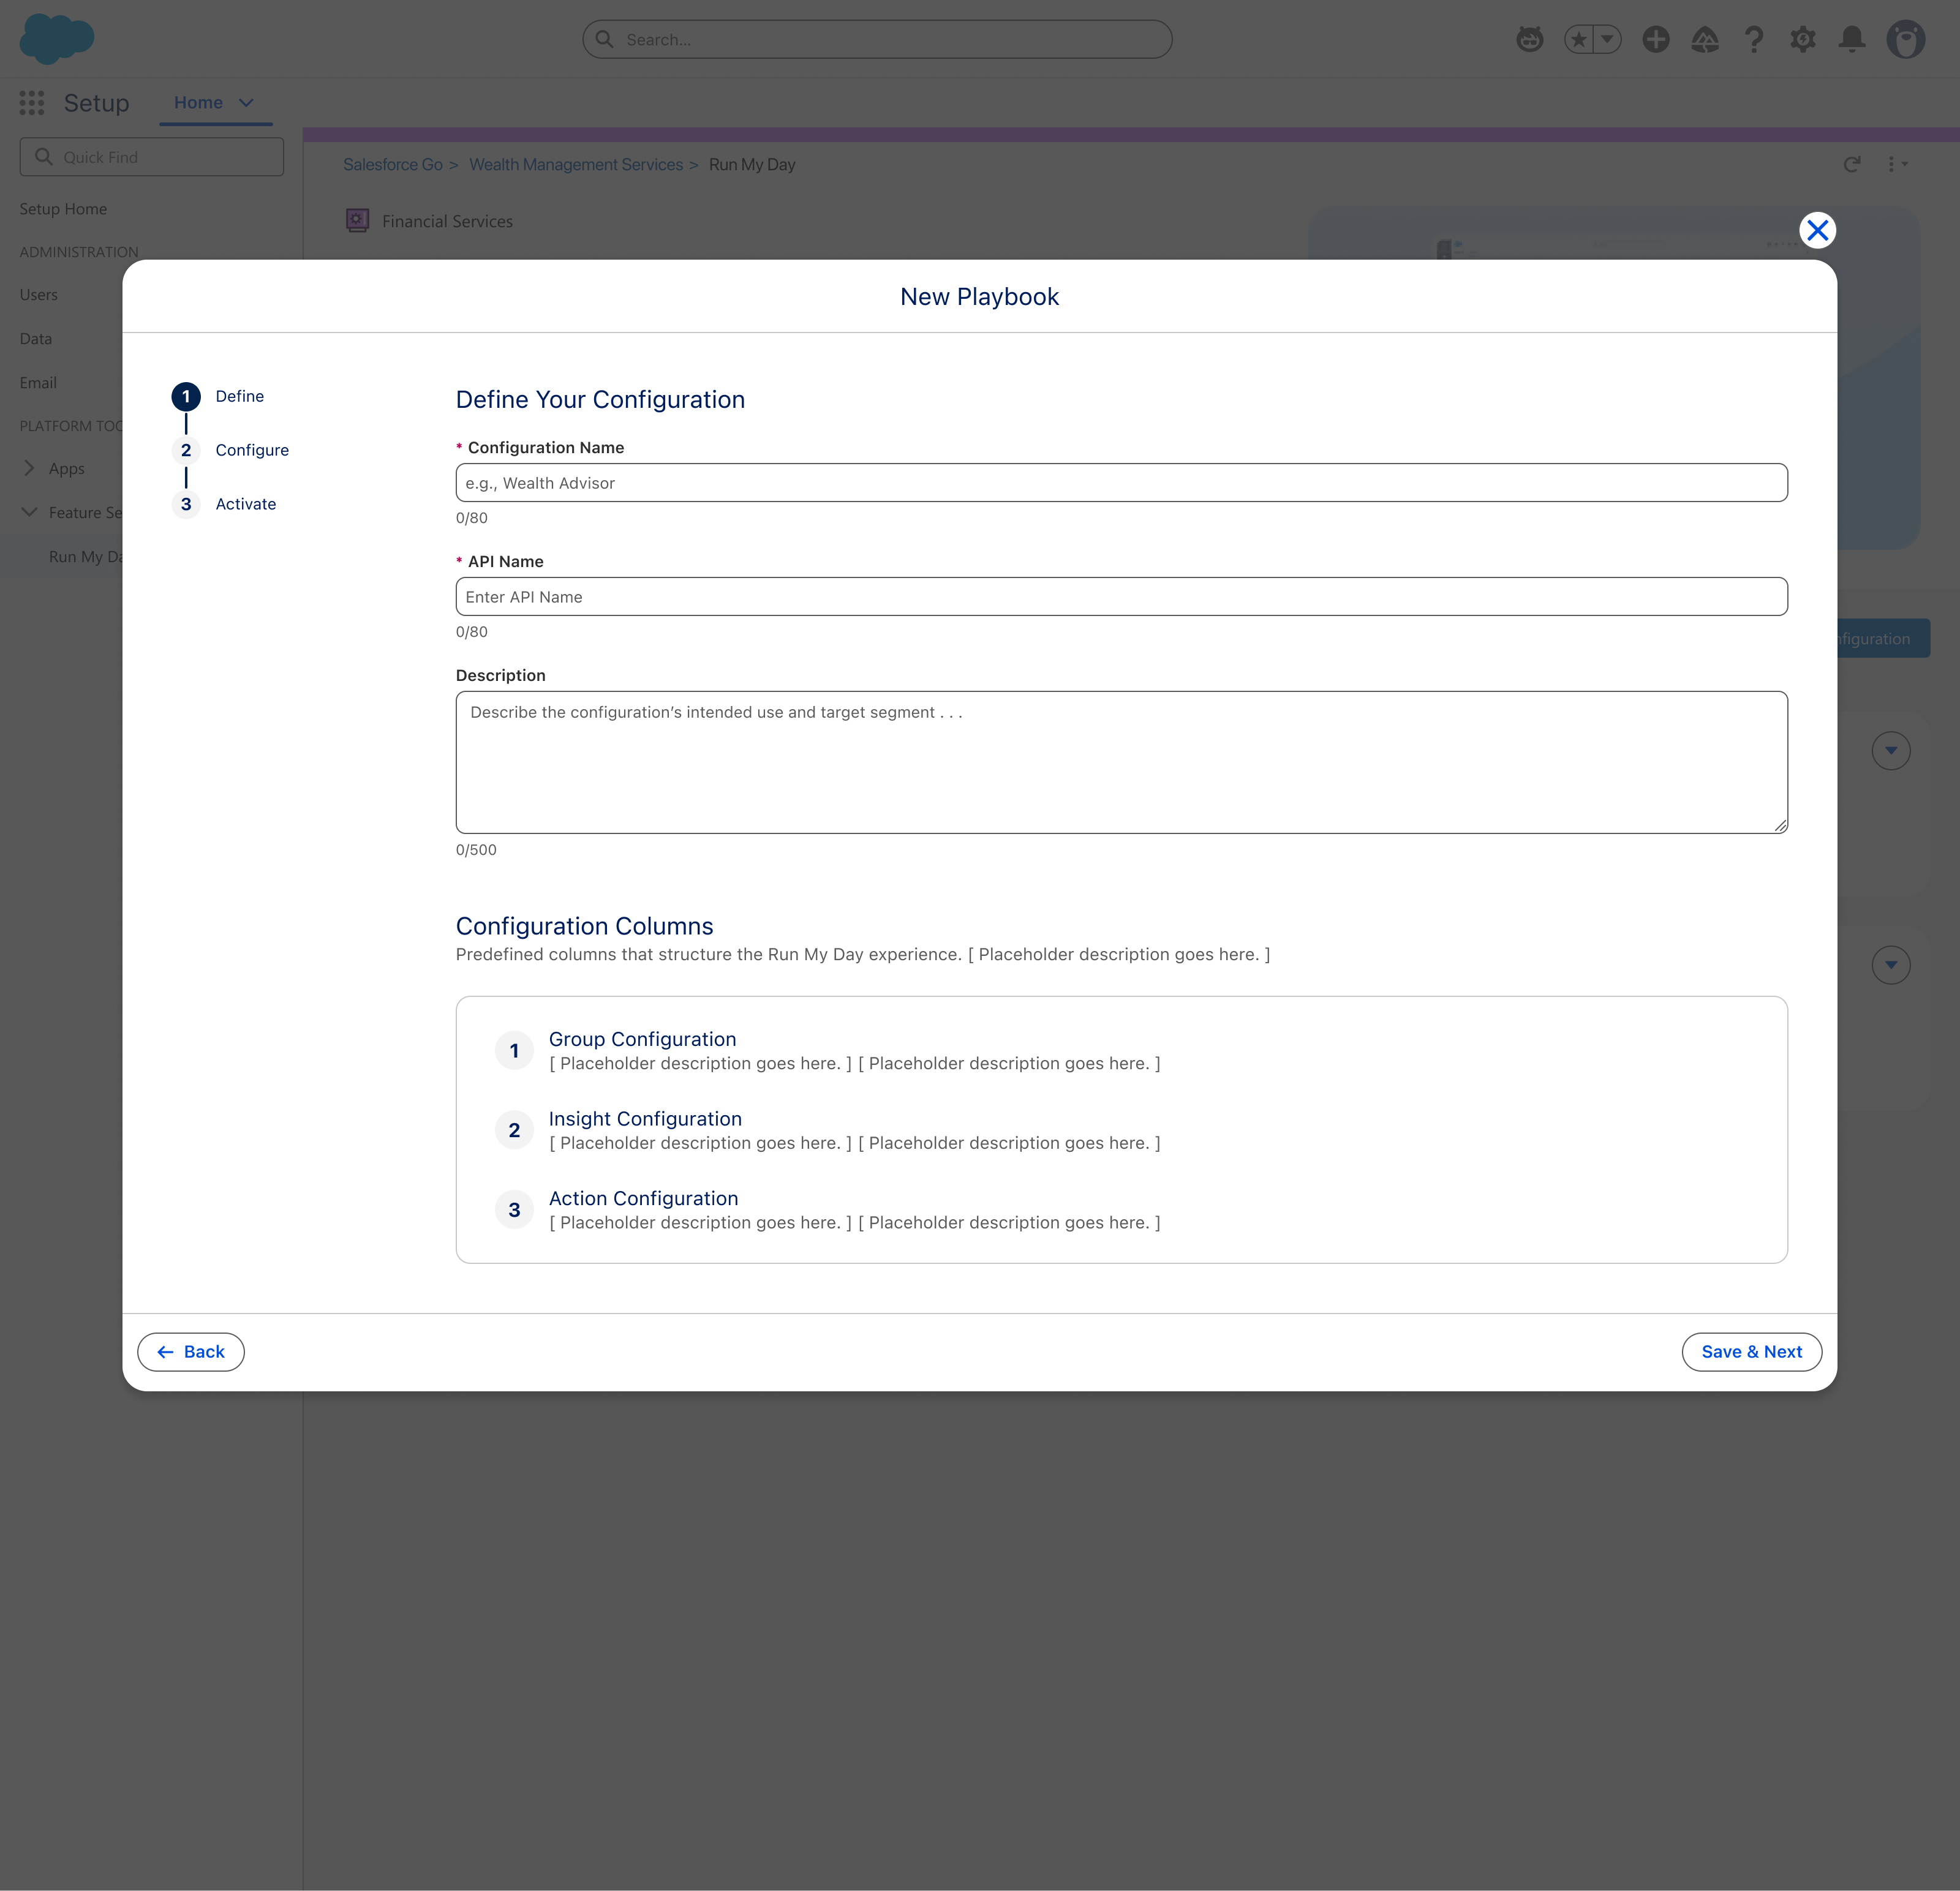The width and height of the screenshot is (1960, 1891).
Task: Expand the Home tab chevron menu
Action: click(246, 103)
